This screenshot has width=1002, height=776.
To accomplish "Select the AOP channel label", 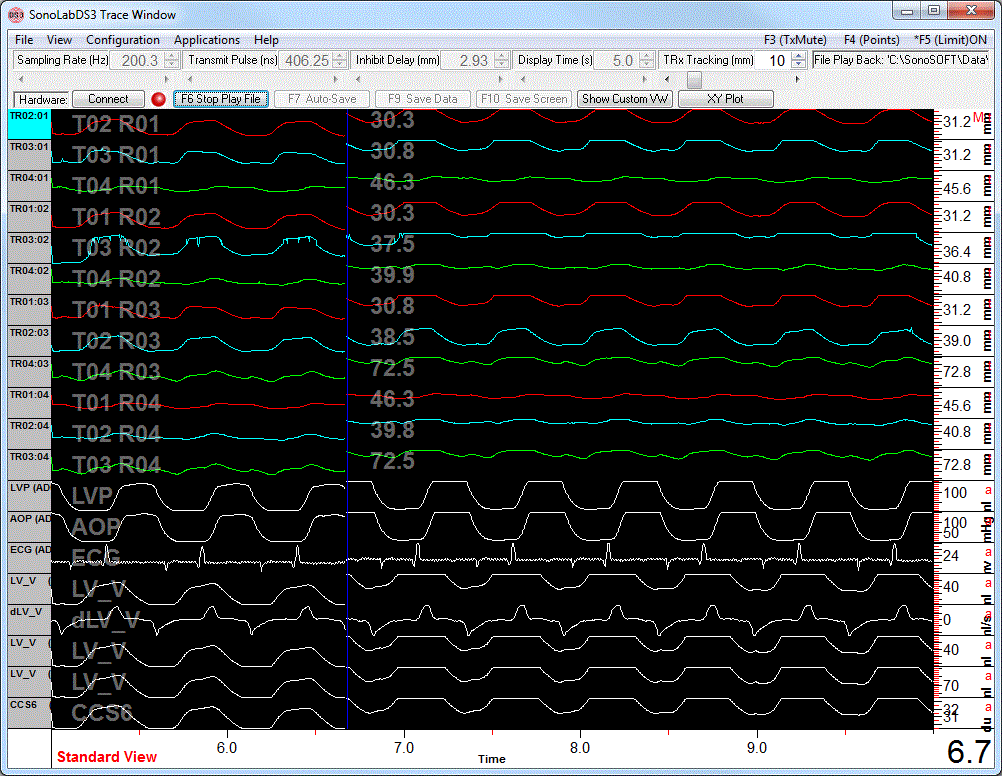I will pos(29,527).
